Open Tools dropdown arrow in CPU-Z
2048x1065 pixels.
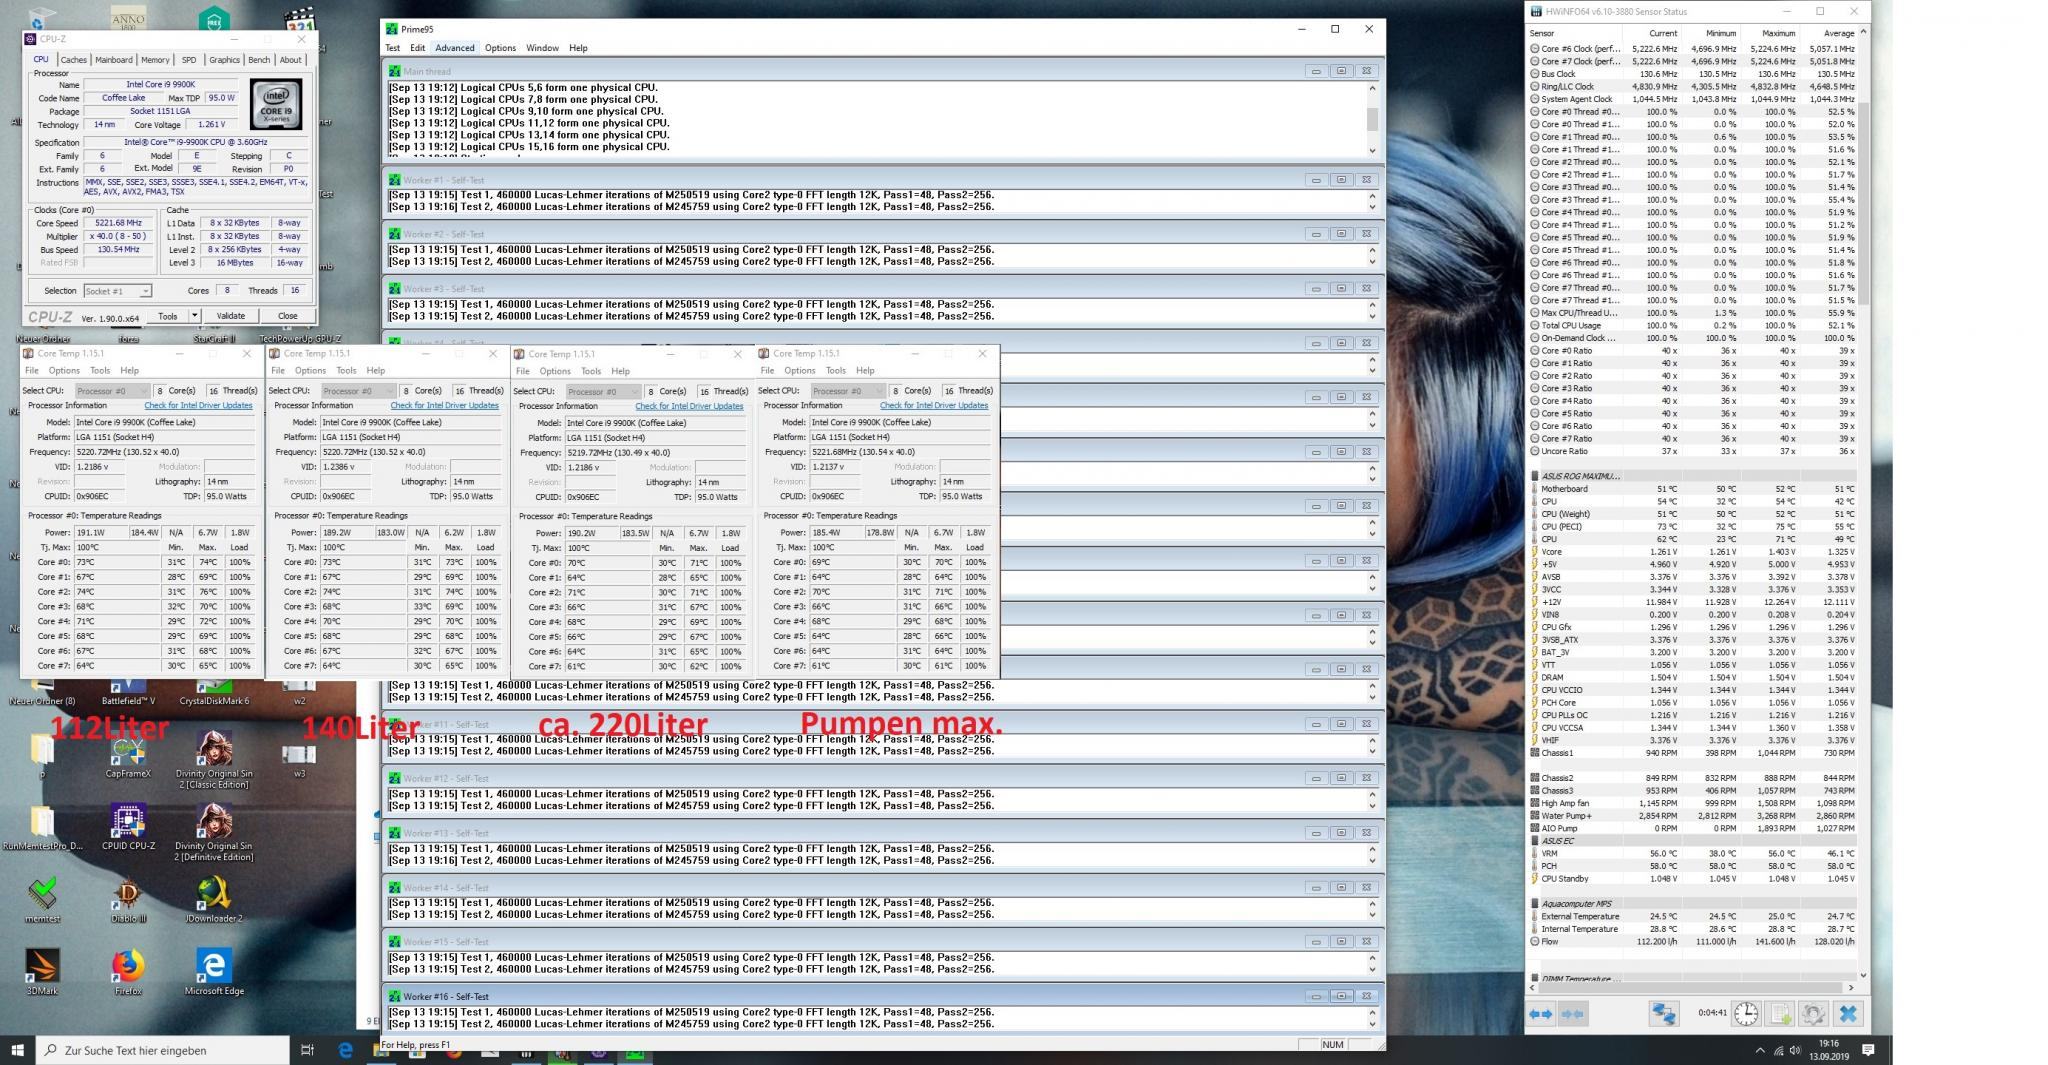pyautogui.click(x=194, y=316)
